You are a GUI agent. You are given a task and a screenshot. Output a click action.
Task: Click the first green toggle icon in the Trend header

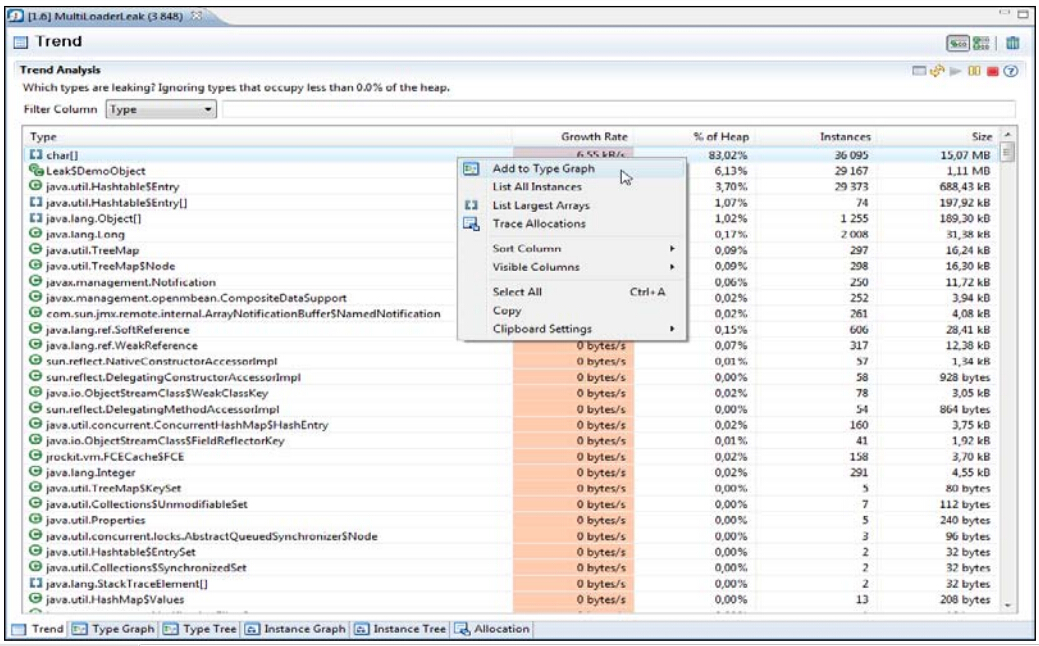pos(957,43)
